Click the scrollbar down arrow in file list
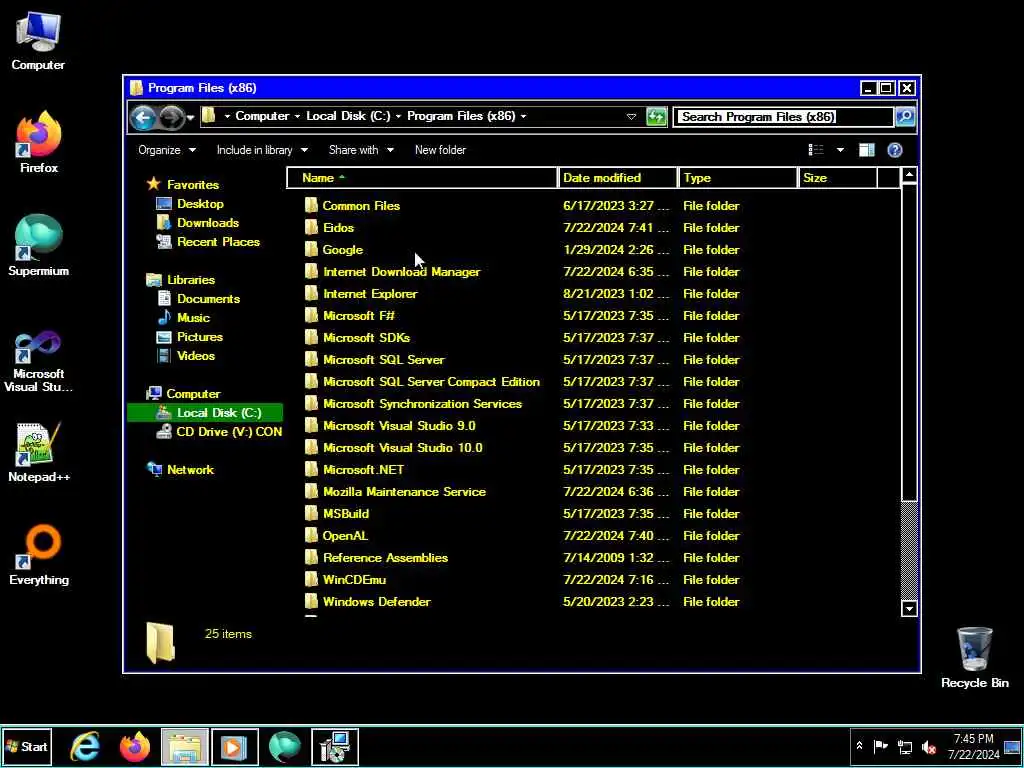The image size is (1024, 768). point(909,609)
